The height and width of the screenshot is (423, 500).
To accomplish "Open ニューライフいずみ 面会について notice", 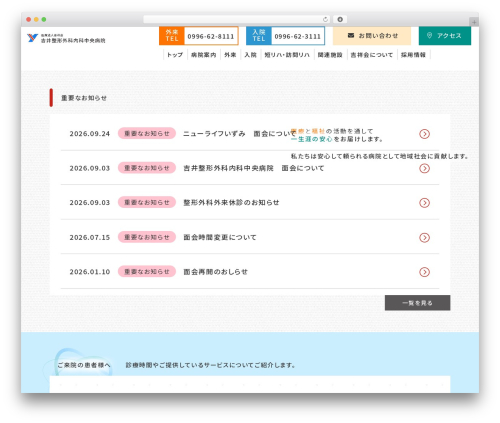I will pos(239,134).
